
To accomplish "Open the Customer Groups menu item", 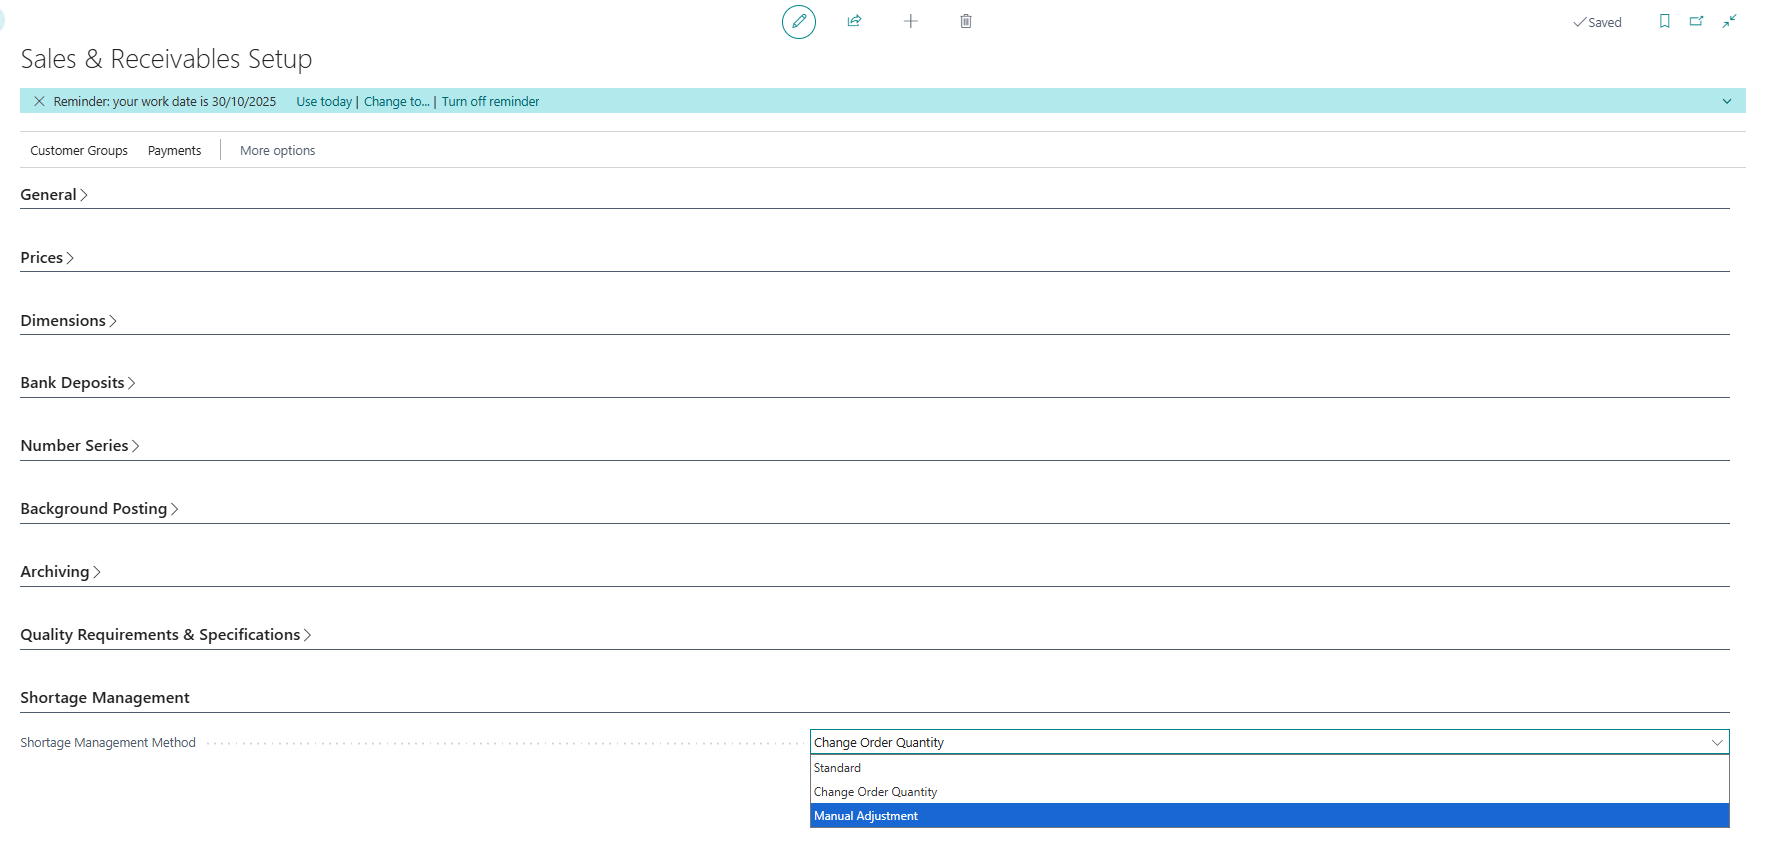I will tap(79, 151).
